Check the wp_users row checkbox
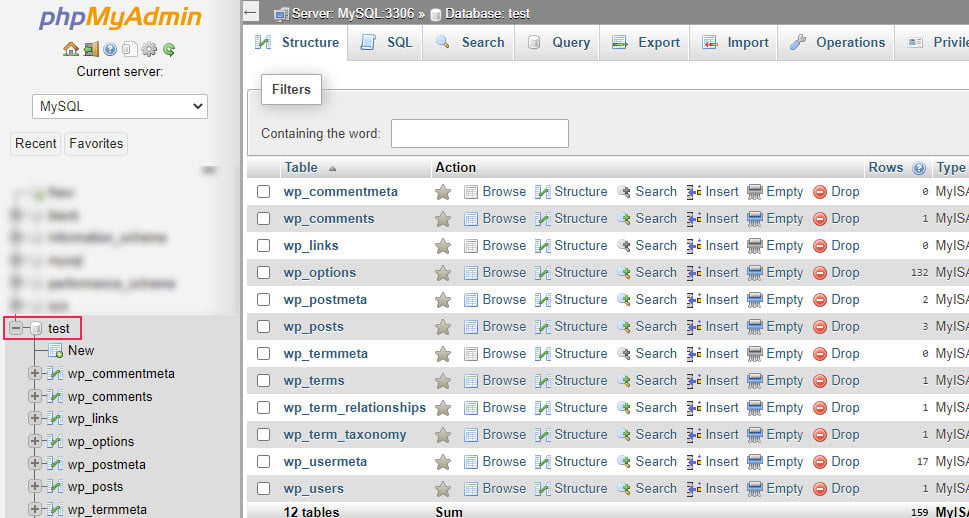This screenshot has width=969, height=518. point(264,488)
